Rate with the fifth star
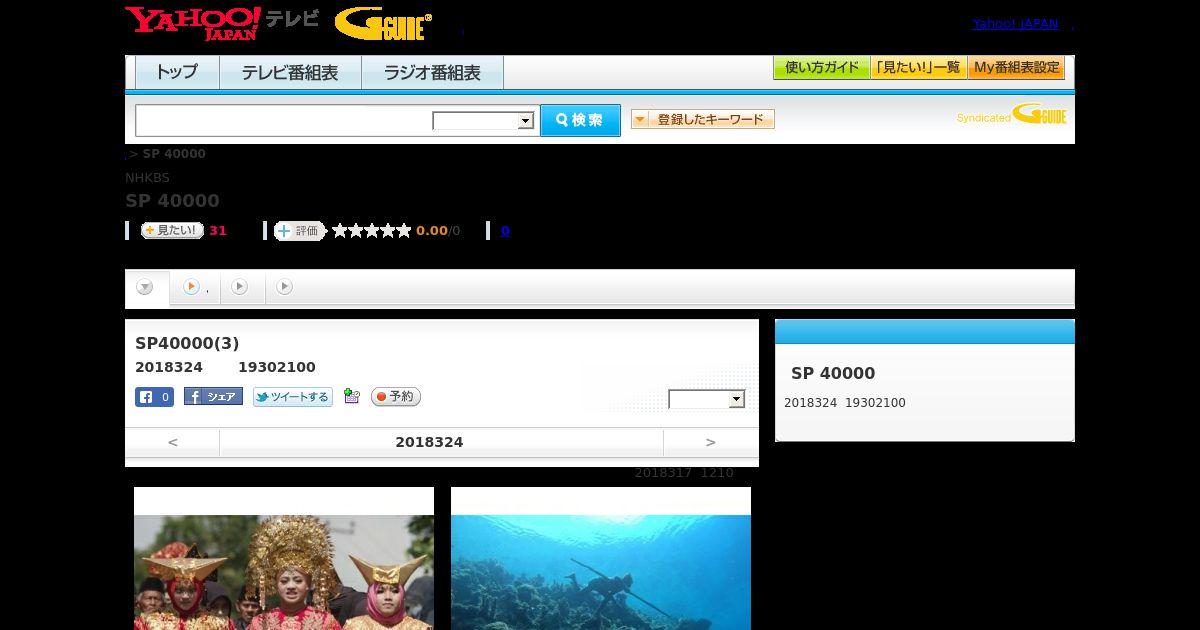Viewport: 1200px width, 630px height. pyautogui.click(x=404, y=231)
